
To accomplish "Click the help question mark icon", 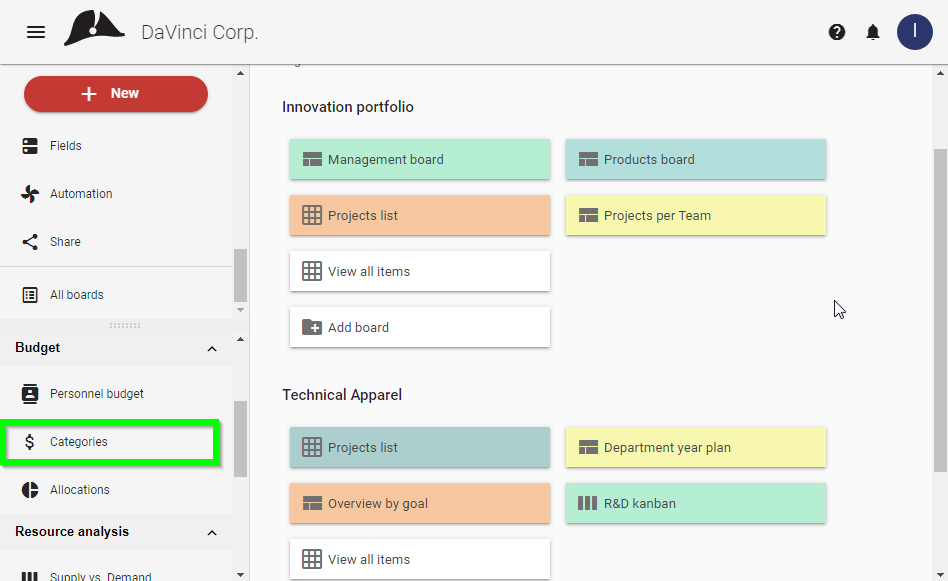I will (x=837, y=32).
